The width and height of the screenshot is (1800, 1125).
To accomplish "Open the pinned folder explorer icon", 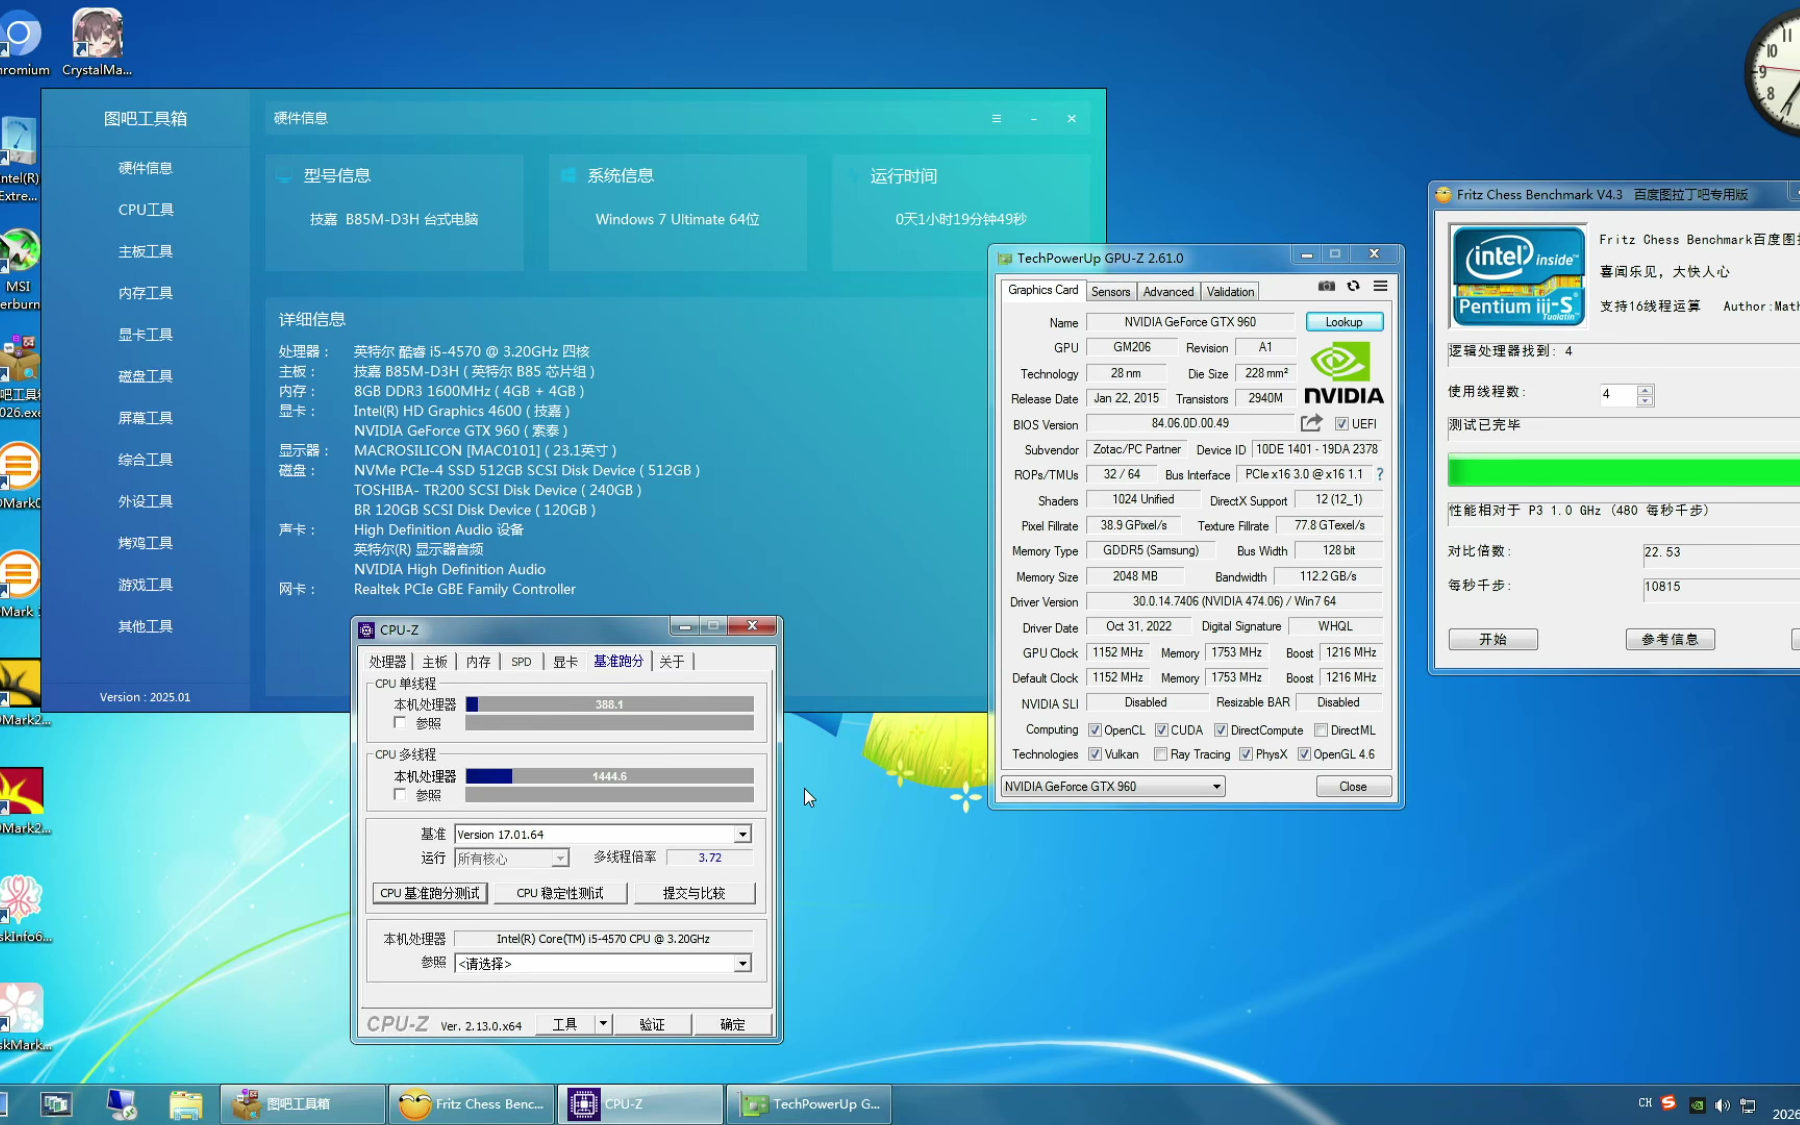I will 186,1104.
